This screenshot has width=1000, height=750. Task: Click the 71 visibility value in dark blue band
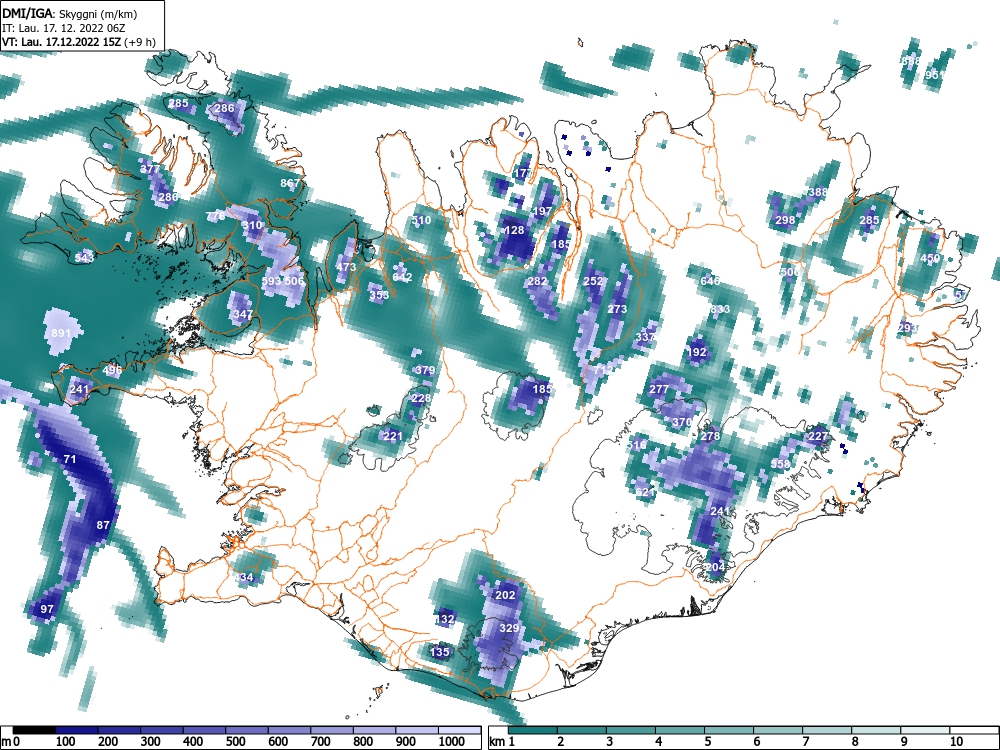click(x=70, y=459)
